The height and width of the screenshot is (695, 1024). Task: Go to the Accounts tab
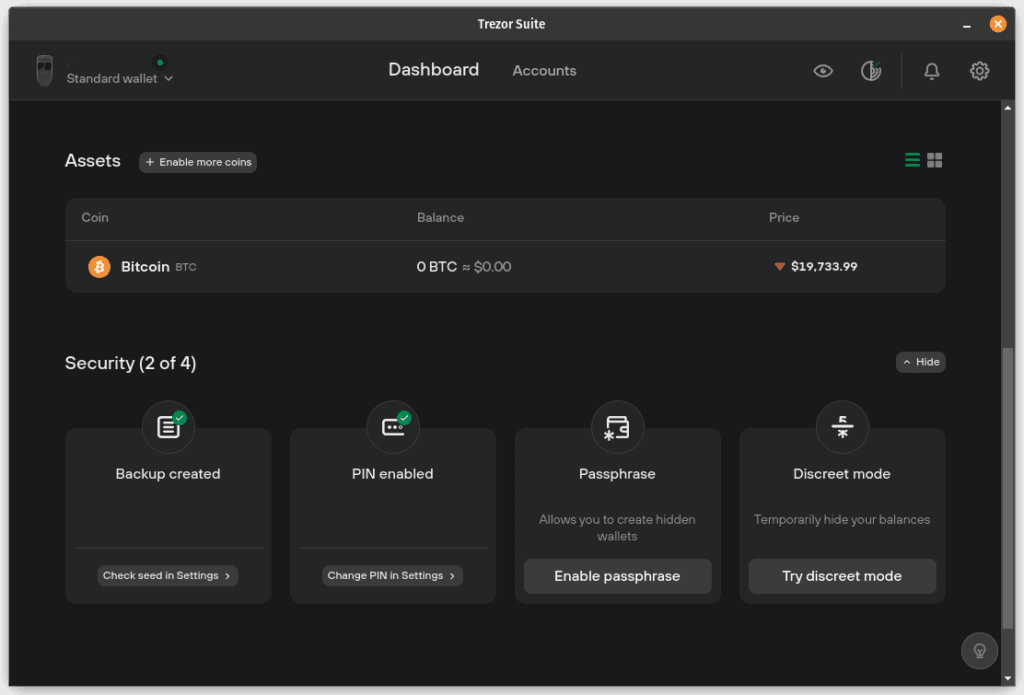pyautogui.click(x=544, y=71)
